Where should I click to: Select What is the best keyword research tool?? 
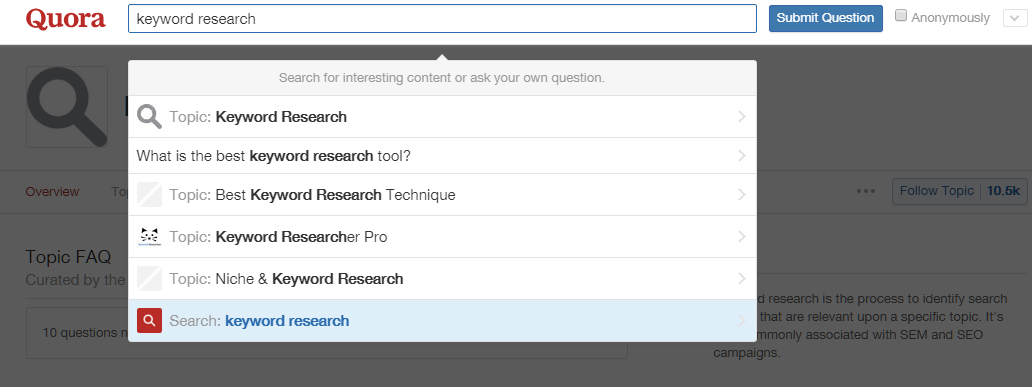[442, 156]
